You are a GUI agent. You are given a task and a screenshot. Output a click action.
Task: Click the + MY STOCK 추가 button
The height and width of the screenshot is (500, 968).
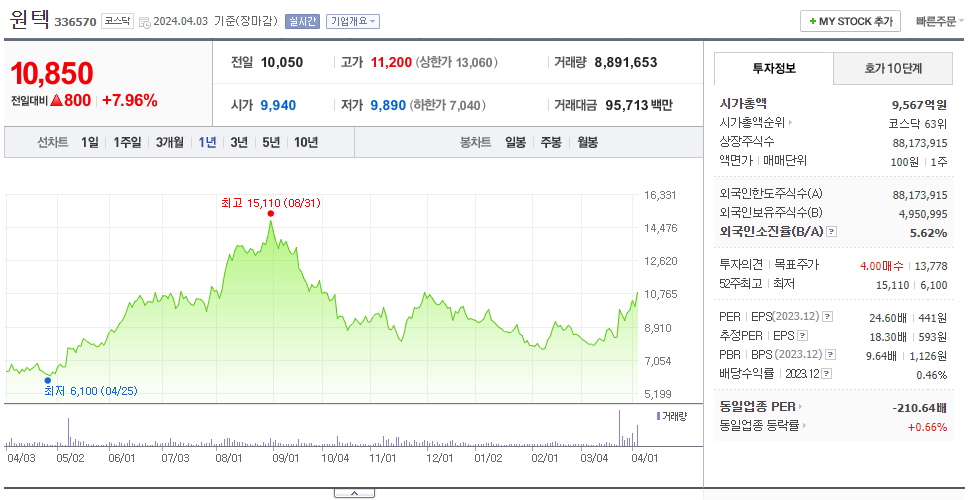pyautogui.click(x=850, y=21)
